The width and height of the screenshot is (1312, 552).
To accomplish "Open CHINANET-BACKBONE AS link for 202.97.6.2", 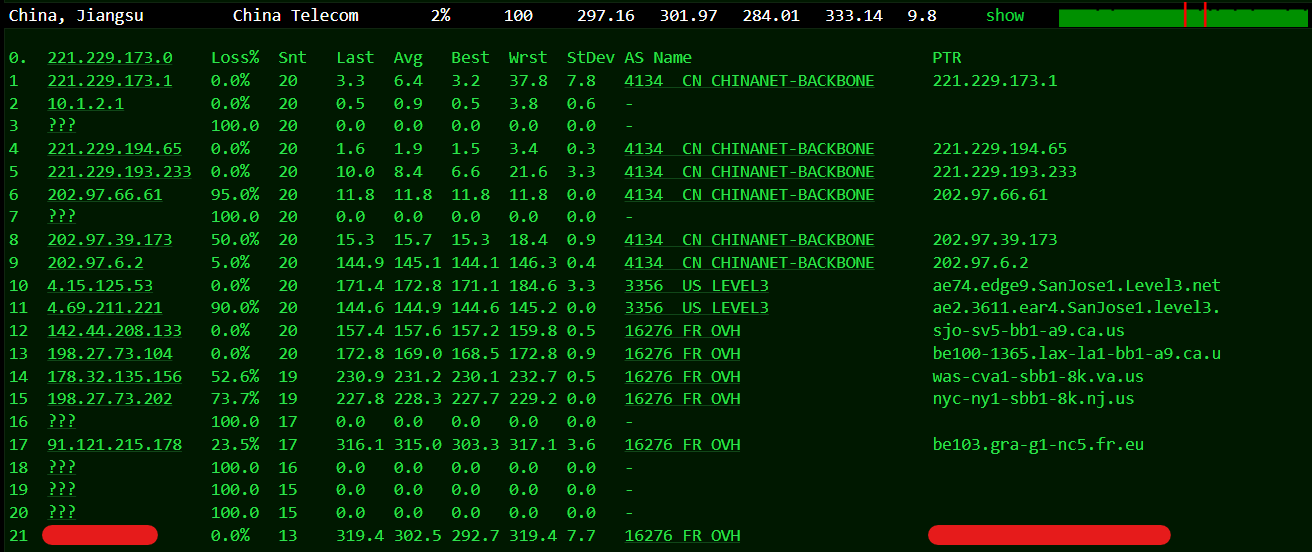I will (749, 263).
